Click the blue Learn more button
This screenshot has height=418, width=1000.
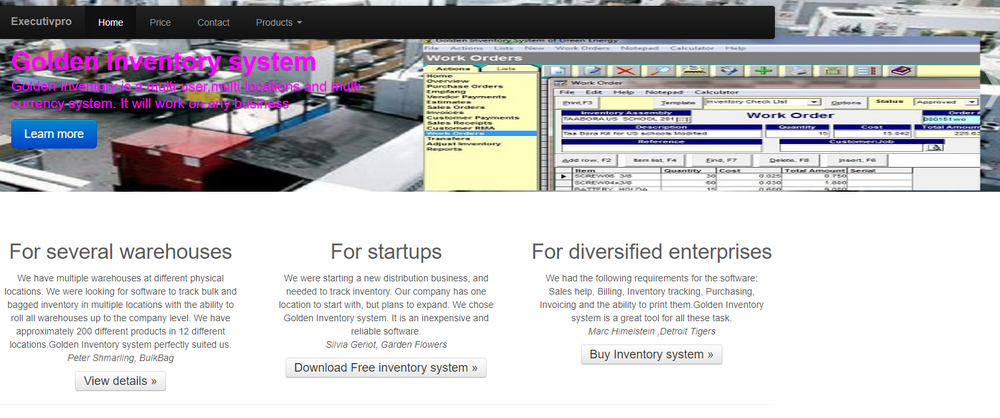[54, 134]
